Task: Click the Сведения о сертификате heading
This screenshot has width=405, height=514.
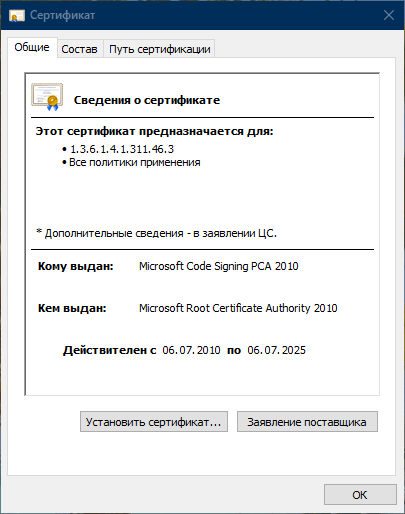Action: point(147,100)
